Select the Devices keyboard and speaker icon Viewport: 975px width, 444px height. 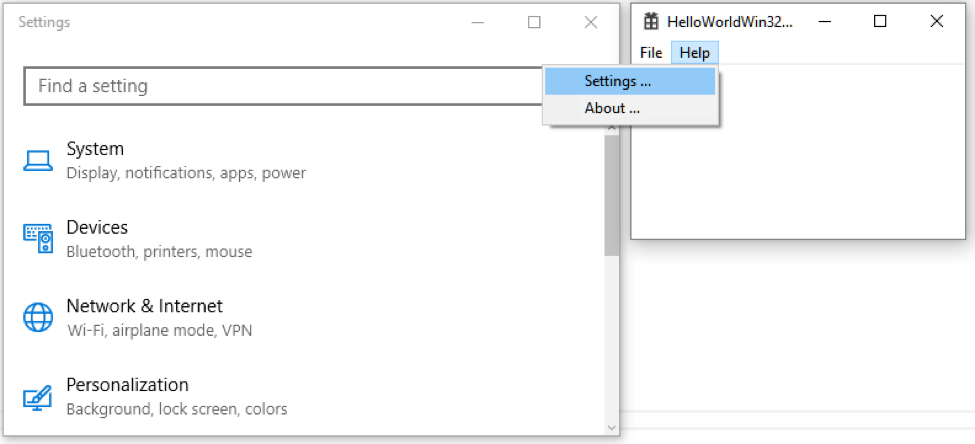coord(39,239)
